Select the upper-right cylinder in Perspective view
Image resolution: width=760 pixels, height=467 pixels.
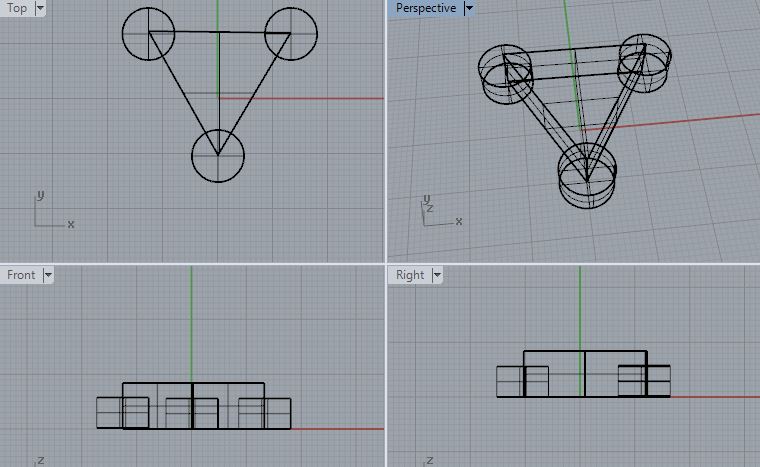644,63
